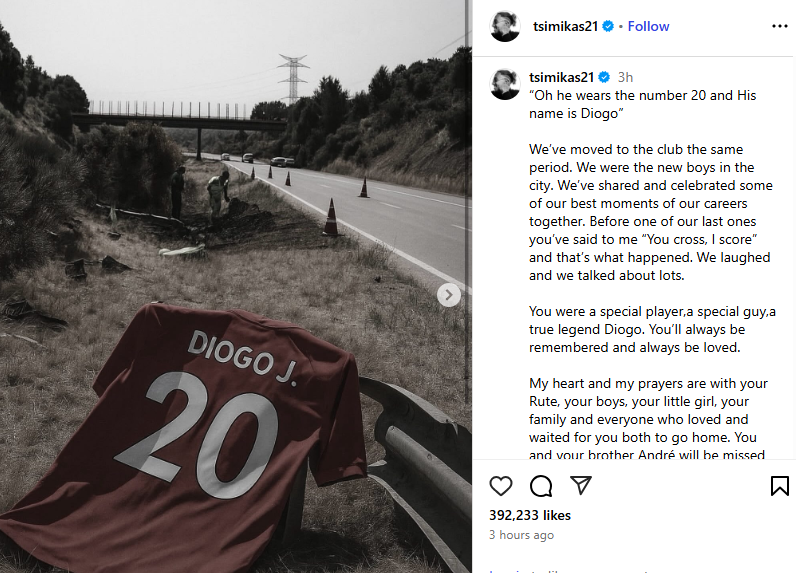
Task: Click the '3 hours ago' post time
Action: tap(521, 535)
